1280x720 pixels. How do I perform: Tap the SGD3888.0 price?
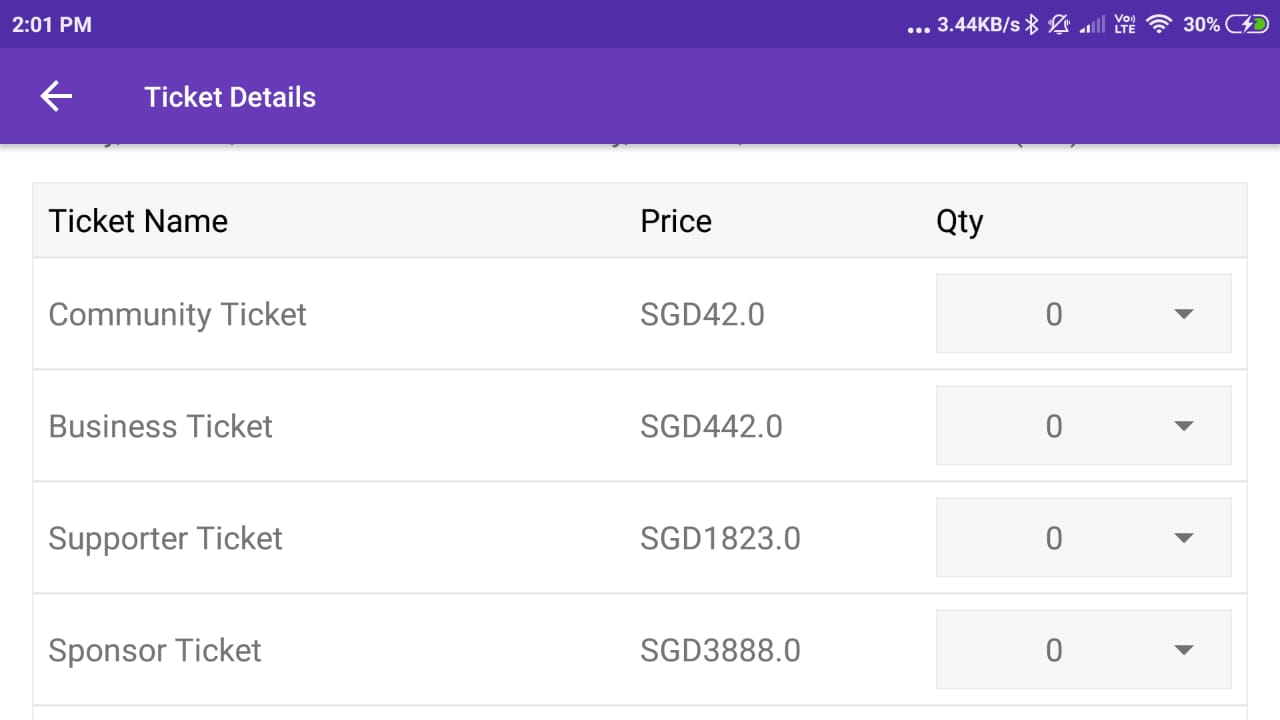click(x=720, y=650)
